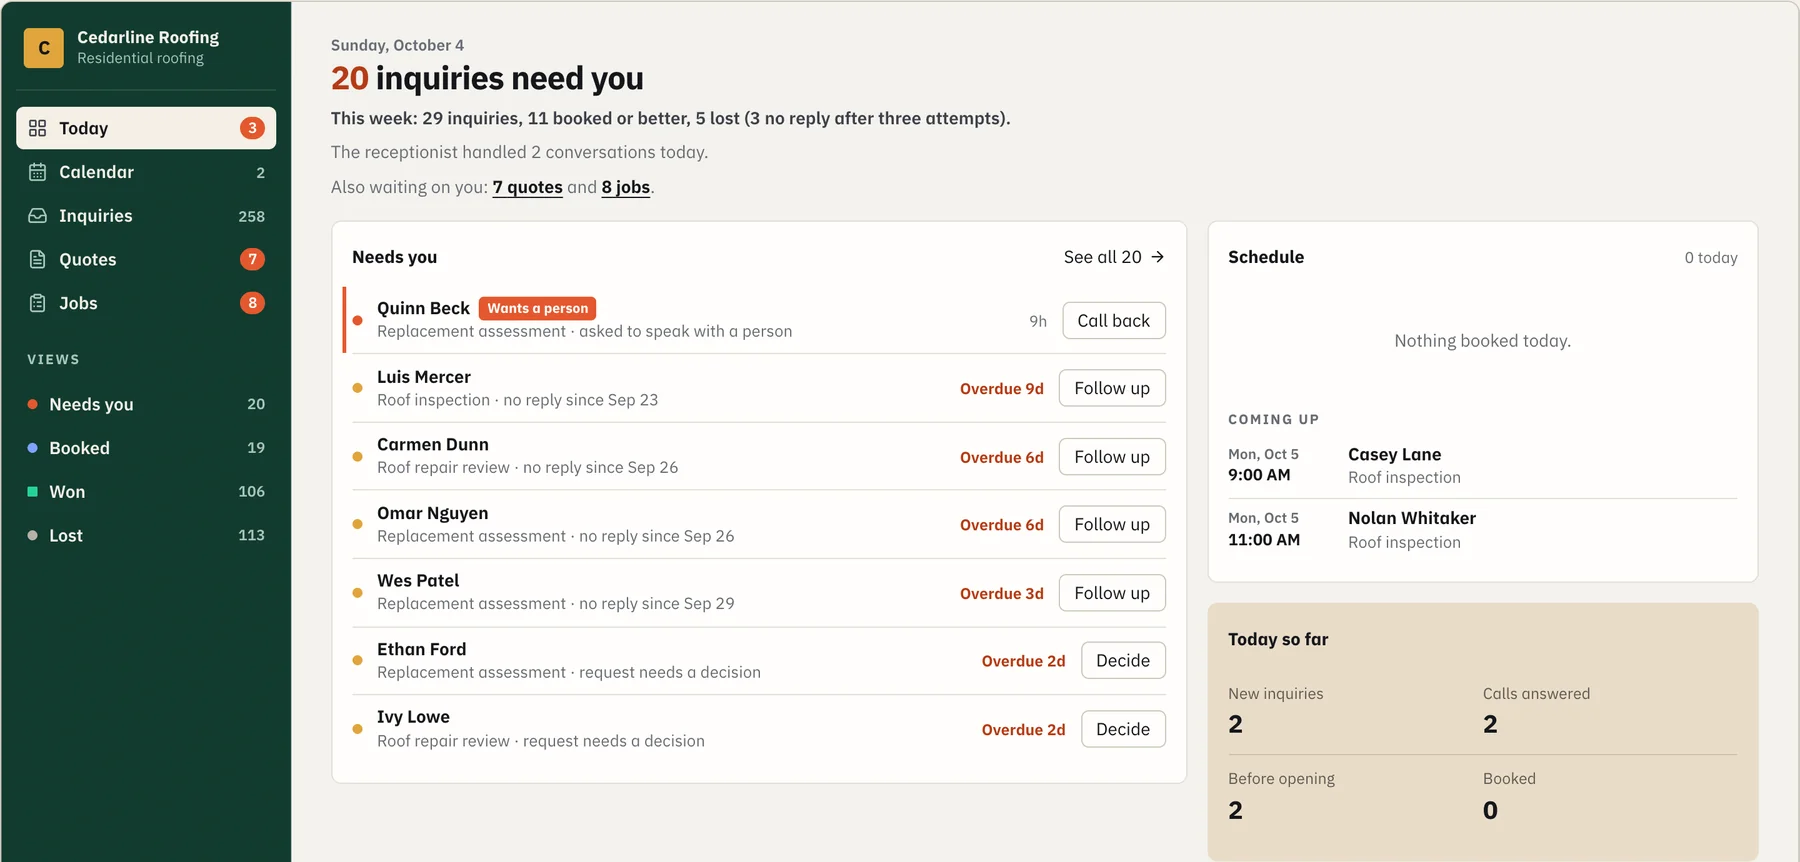Image resolution: width=1800 pixels, height=862 pixels.
Task: Open Ethan Ford's inquiry name
Action: [x=422, y=649]
